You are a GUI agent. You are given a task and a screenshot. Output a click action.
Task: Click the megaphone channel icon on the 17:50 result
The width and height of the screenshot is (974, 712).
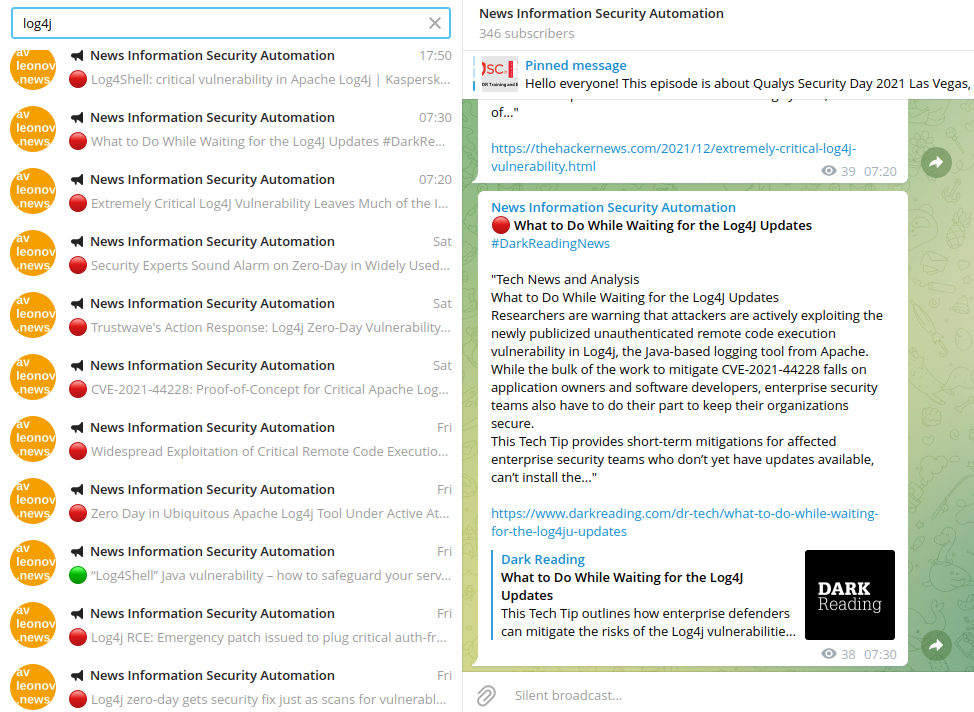[77, 56]
